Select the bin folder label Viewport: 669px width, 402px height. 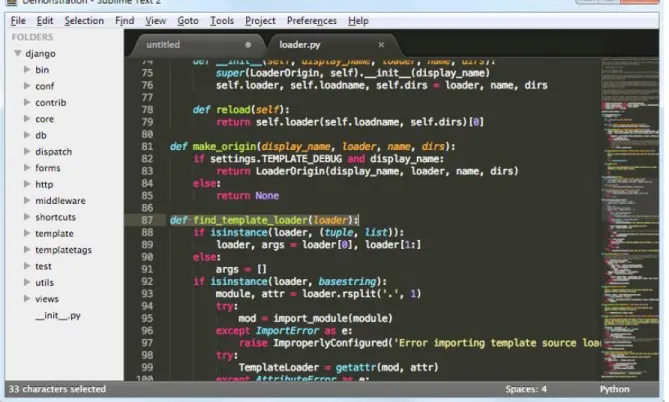pos(42,70)
